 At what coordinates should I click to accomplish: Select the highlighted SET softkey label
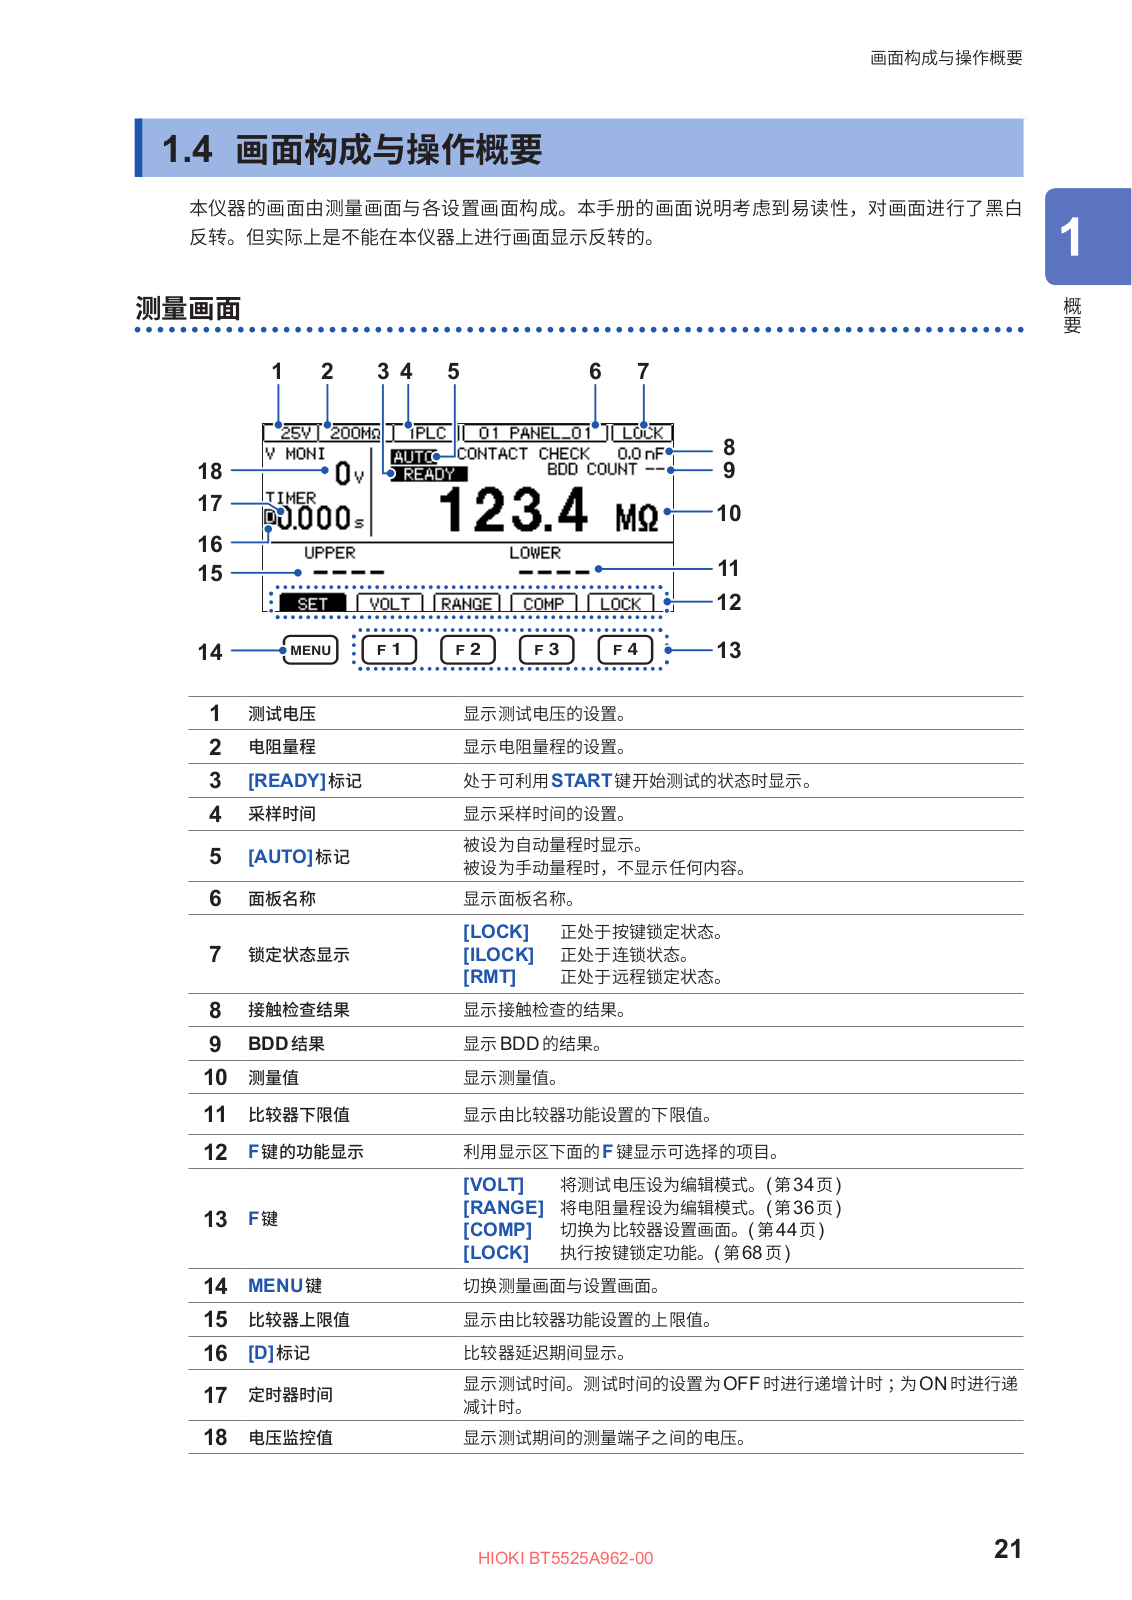(313, 604)
